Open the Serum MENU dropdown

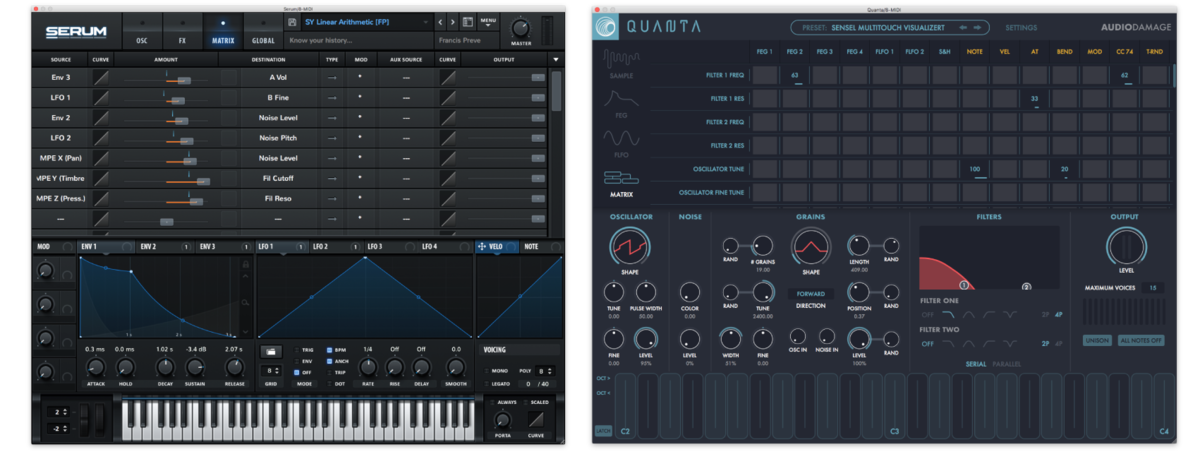[x=488, y=22]
